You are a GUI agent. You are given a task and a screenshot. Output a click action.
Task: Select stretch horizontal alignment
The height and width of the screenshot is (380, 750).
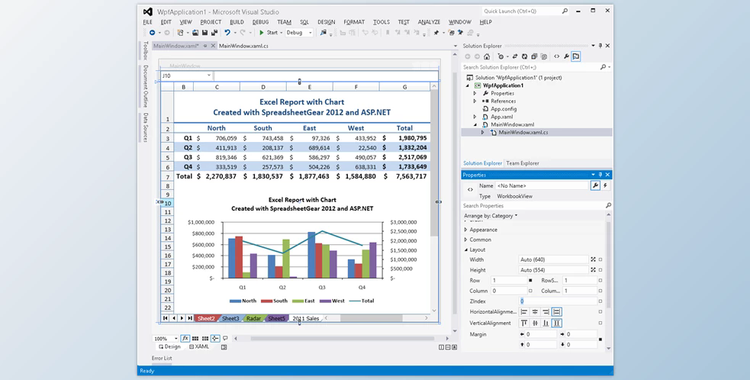pos(557,312)
